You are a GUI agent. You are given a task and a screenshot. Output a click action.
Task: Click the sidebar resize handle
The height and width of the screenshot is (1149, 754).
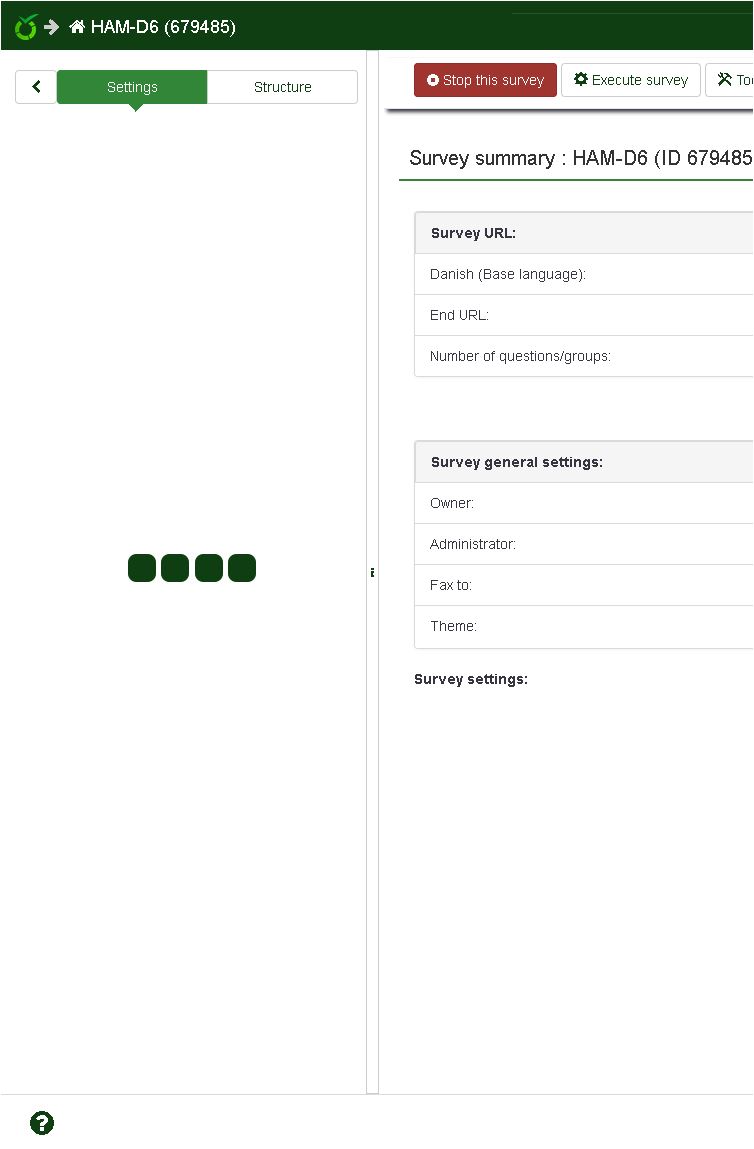point(372,573)
